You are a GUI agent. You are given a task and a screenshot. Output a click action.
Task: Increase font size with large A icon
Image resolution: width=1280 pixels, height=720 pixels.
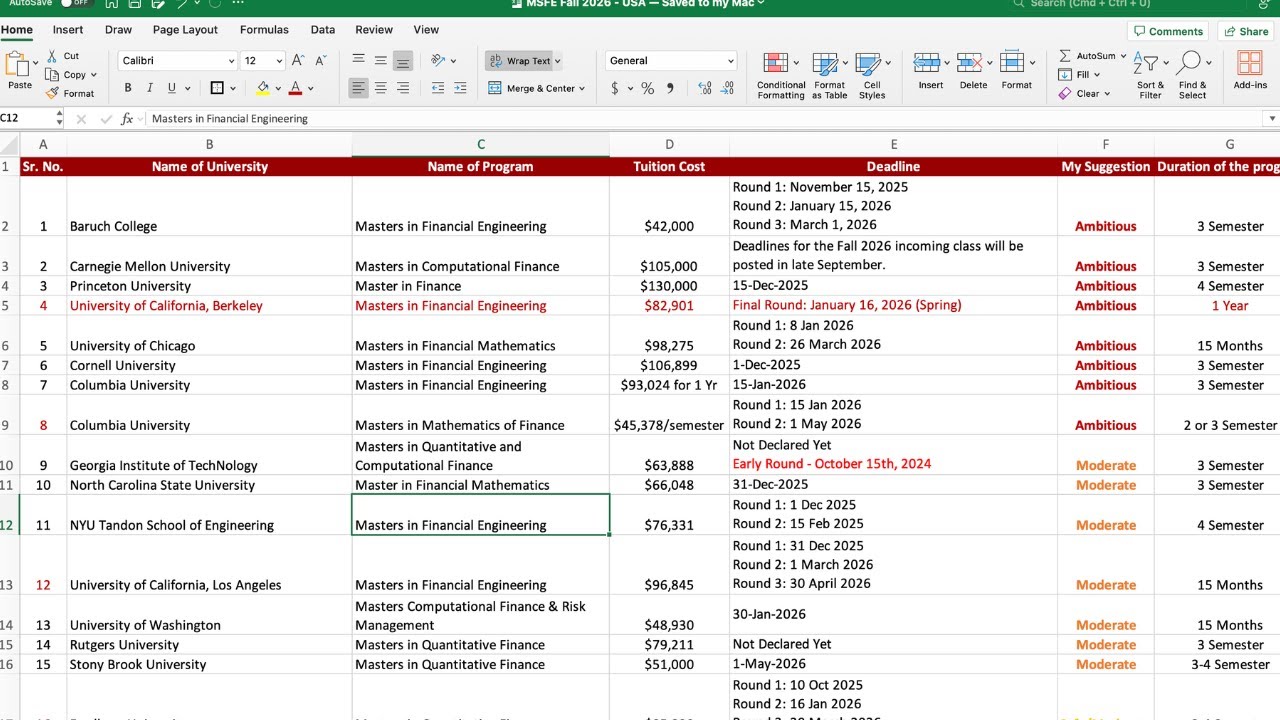click(298, 61)
